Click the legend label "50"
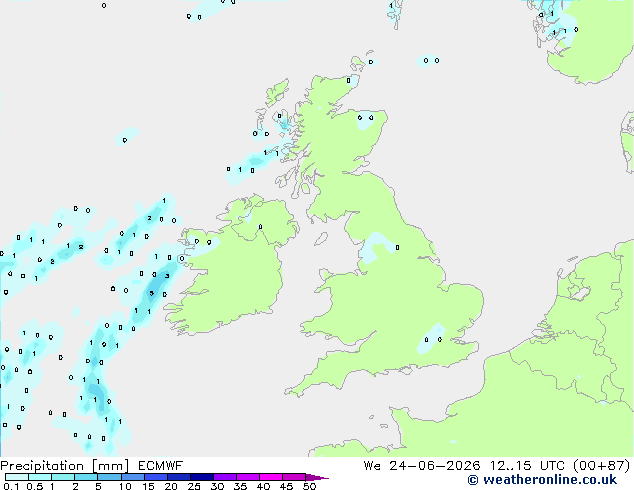This screenshot has width=634, height=490. click(x=309, y=486)
